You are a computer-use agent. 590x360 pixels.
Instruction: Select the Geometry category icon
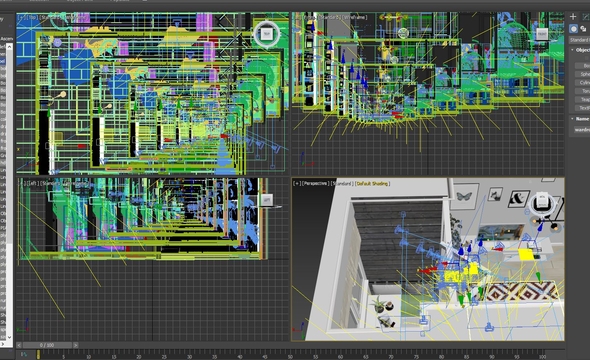click(573, 29)
